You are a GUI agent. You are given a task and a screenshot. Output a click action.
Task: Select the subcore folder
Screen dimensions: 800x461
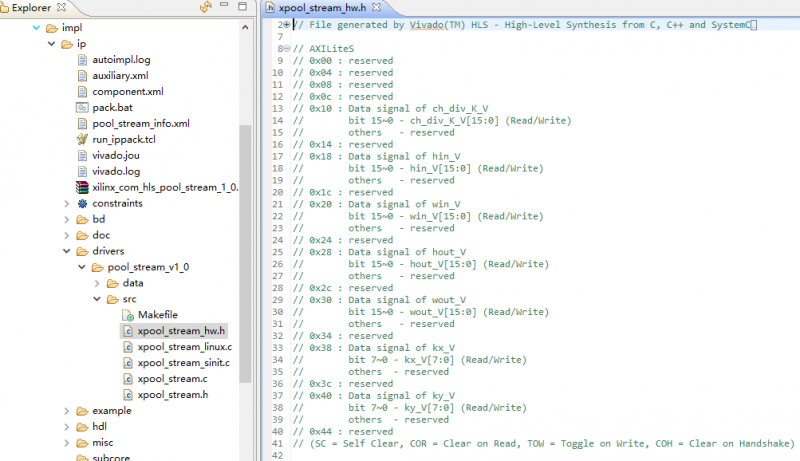111,457
